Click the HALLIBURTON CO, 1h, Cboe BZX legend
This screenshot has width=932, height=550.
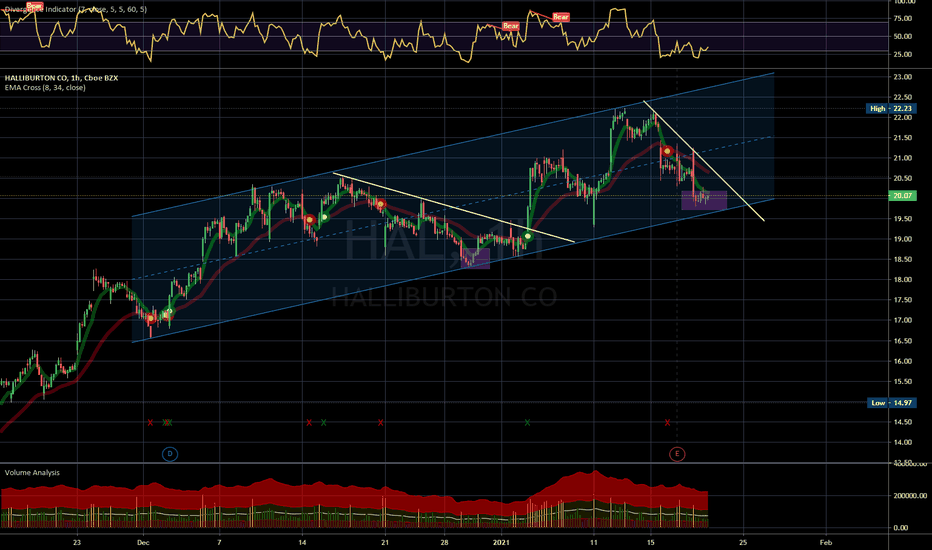pyautogui.click(x=61, y=78)
